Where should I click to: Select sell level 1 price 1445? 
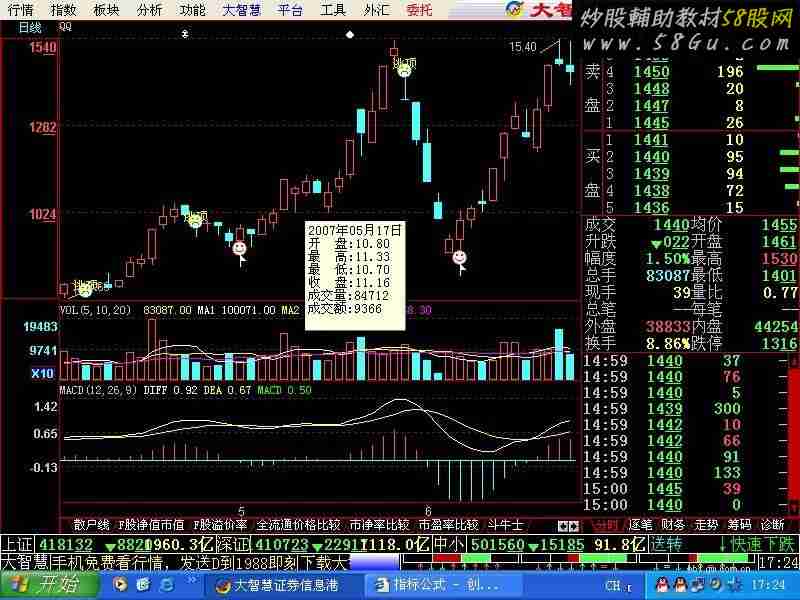point(651,122)
